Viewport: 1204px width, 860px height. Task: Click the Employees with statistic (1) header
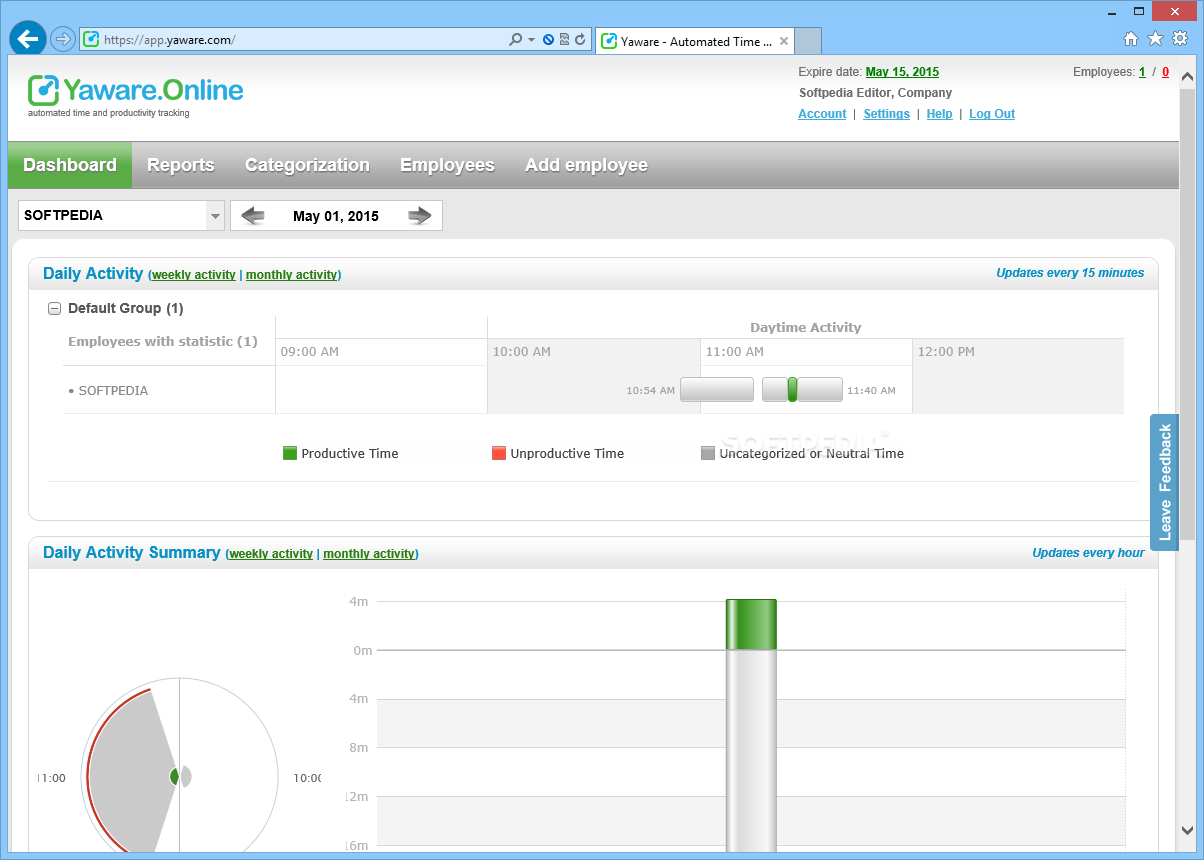[163, 341]
